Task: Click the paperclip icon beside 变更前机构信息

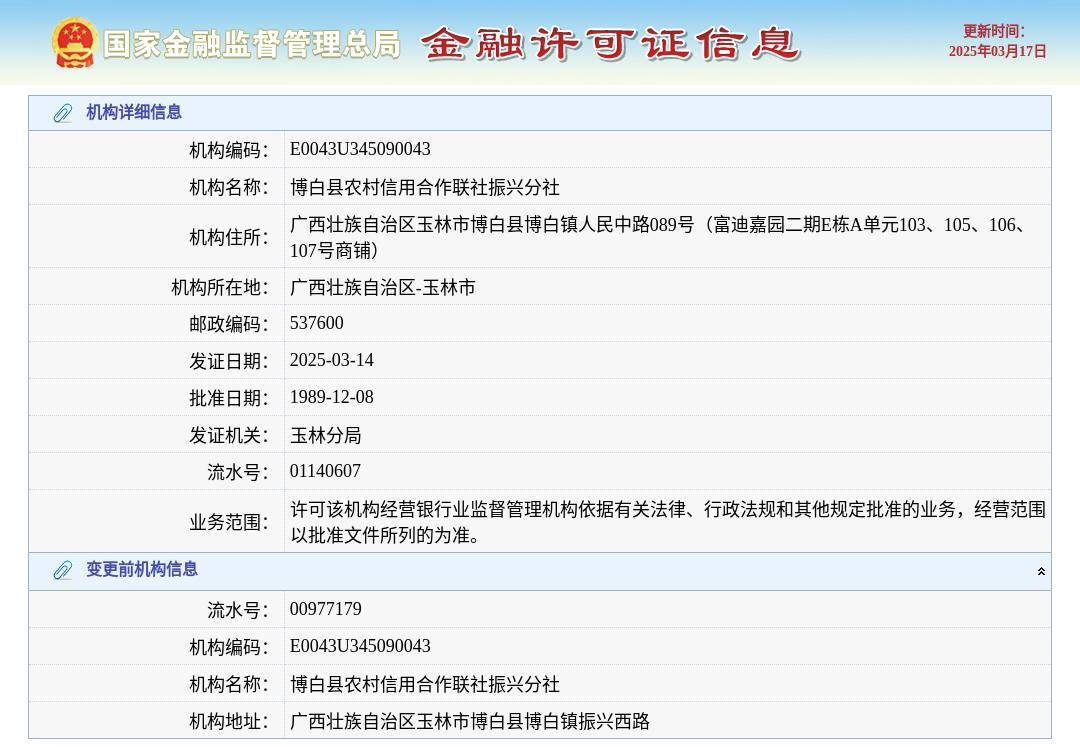Action: [62, 570]
